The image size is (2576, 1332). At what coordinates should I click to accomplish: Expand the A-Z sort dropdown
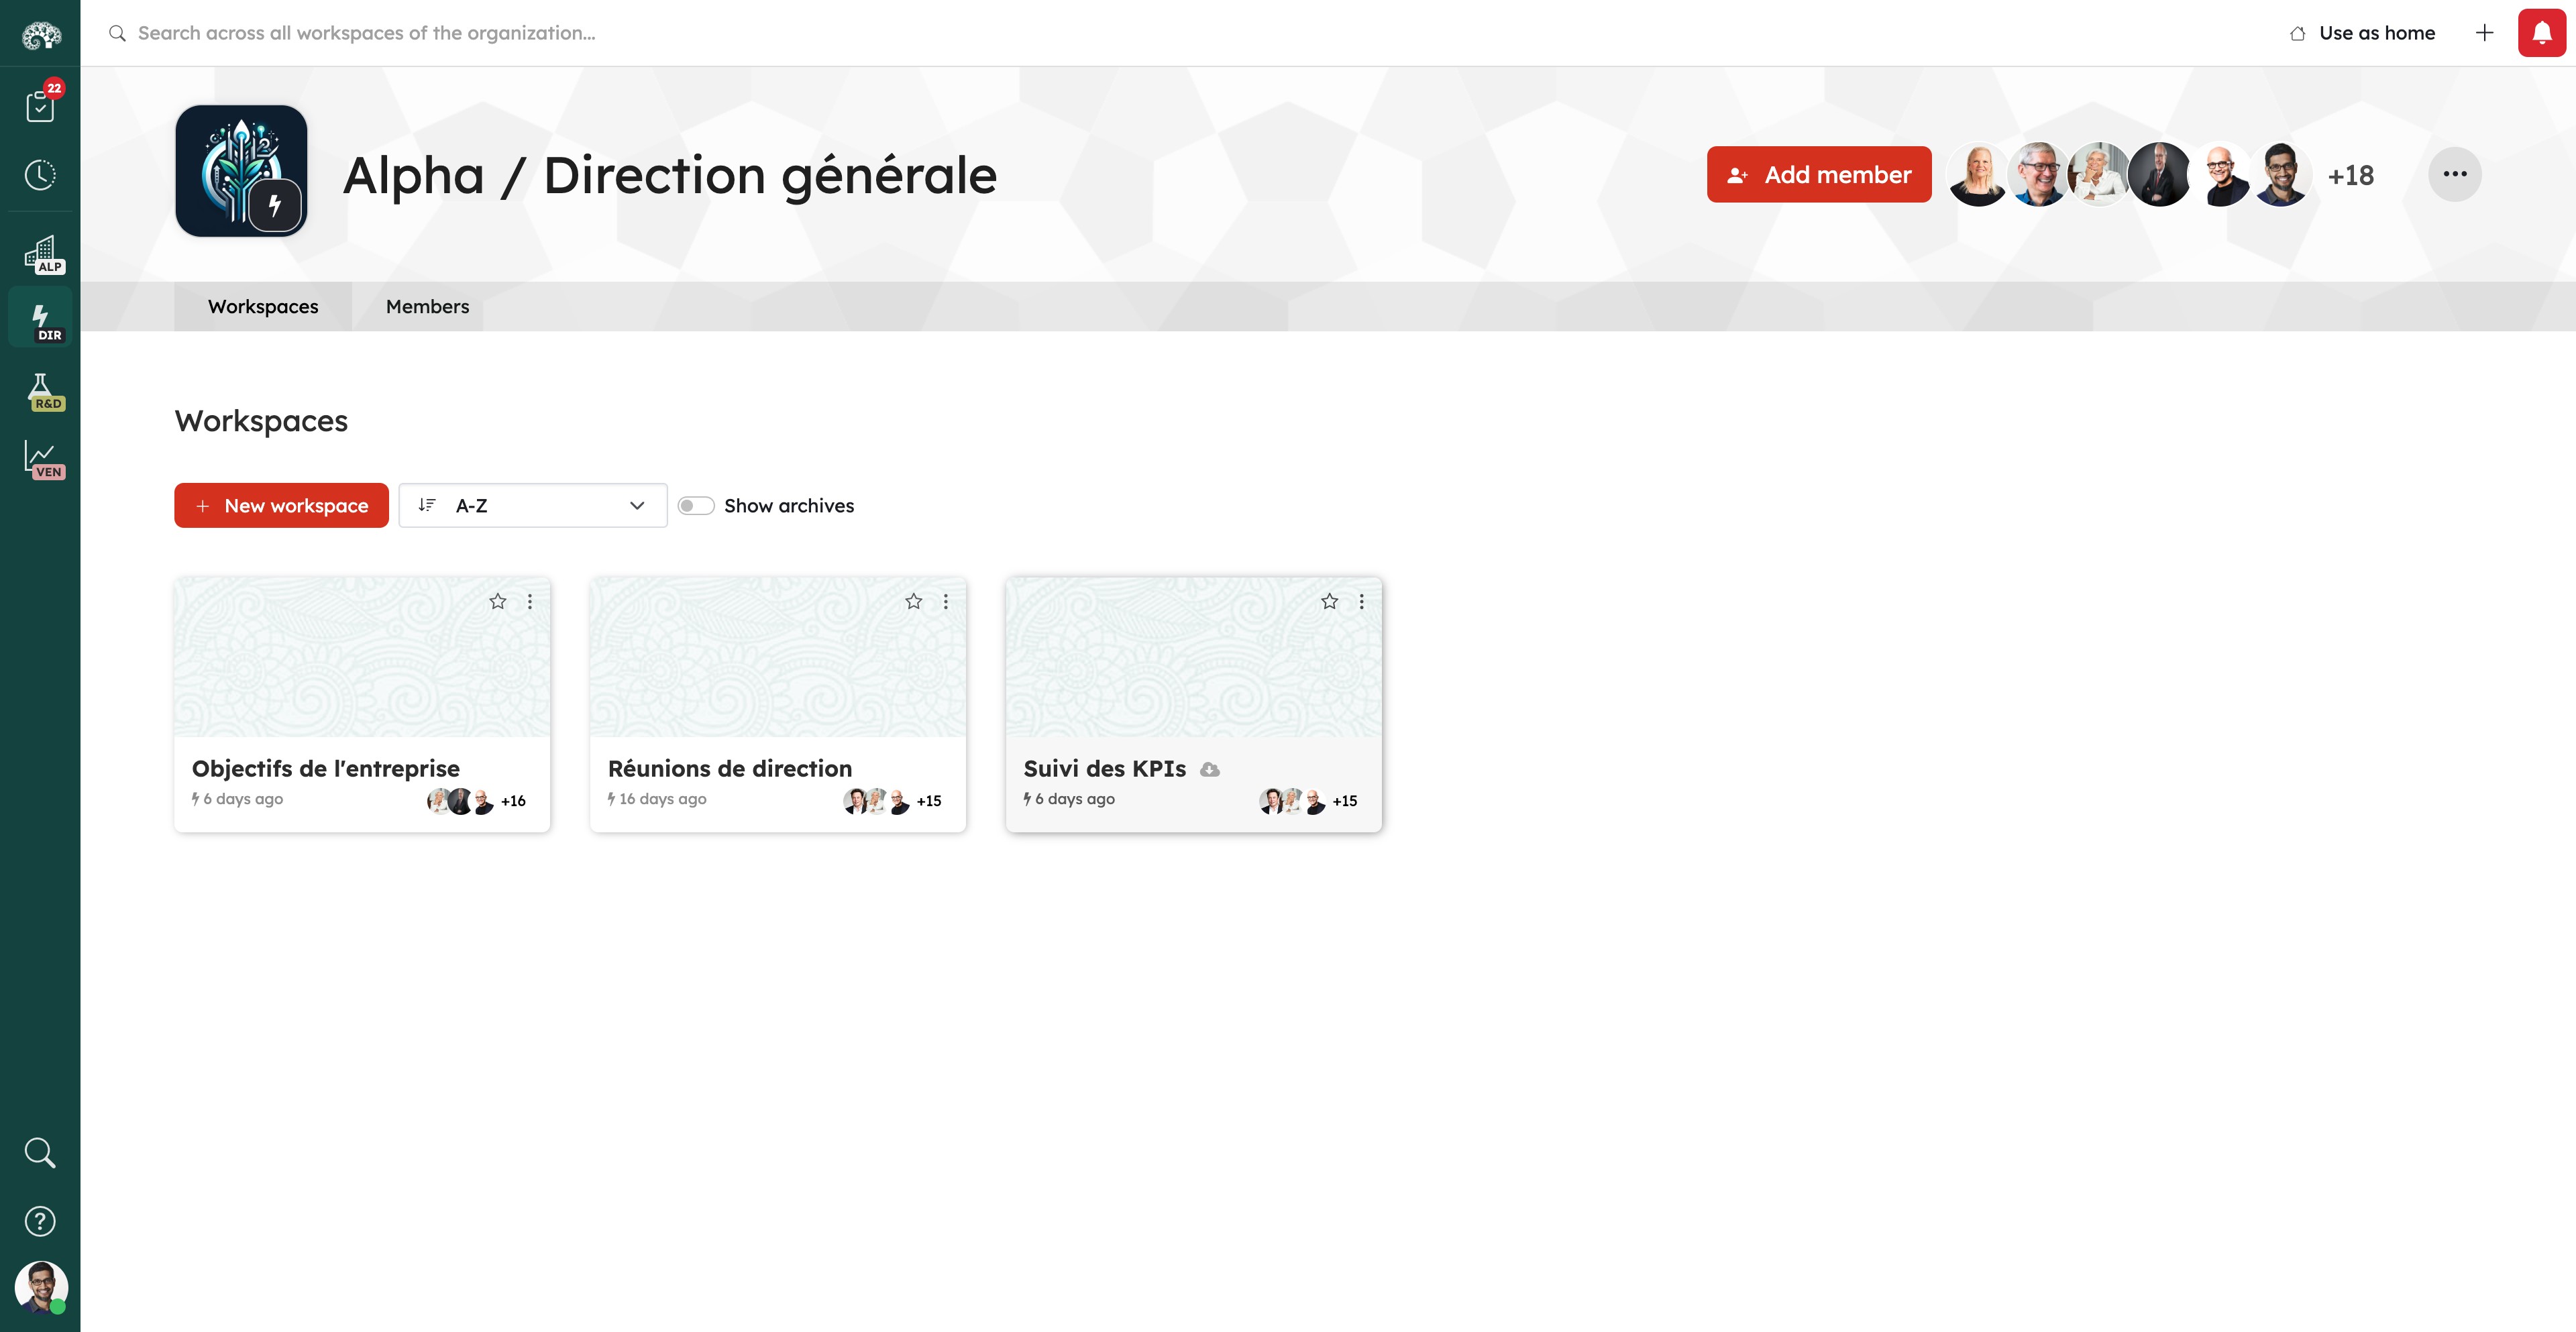point(532,506)
